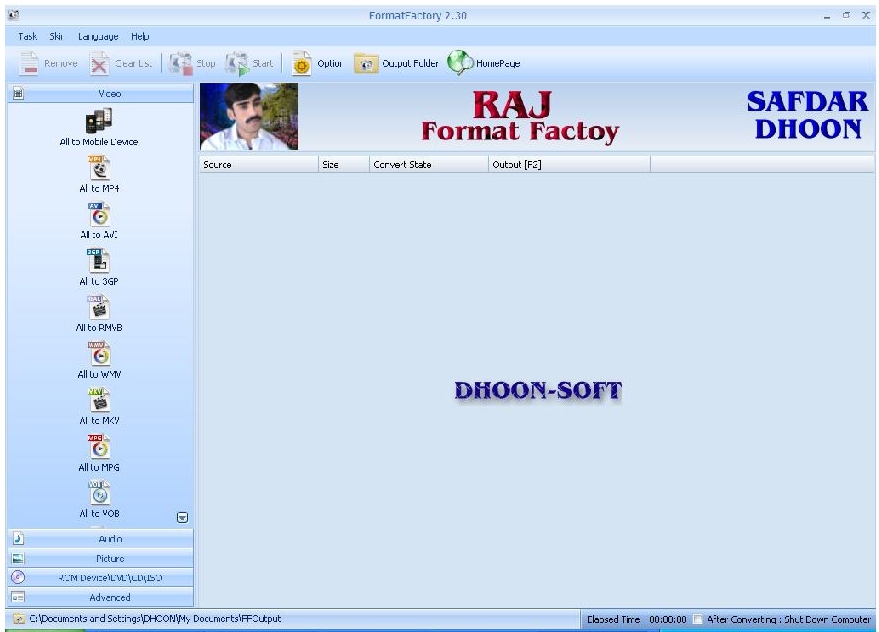Open Option gear icon
The image size is (879, 632).
pos(302,63)
